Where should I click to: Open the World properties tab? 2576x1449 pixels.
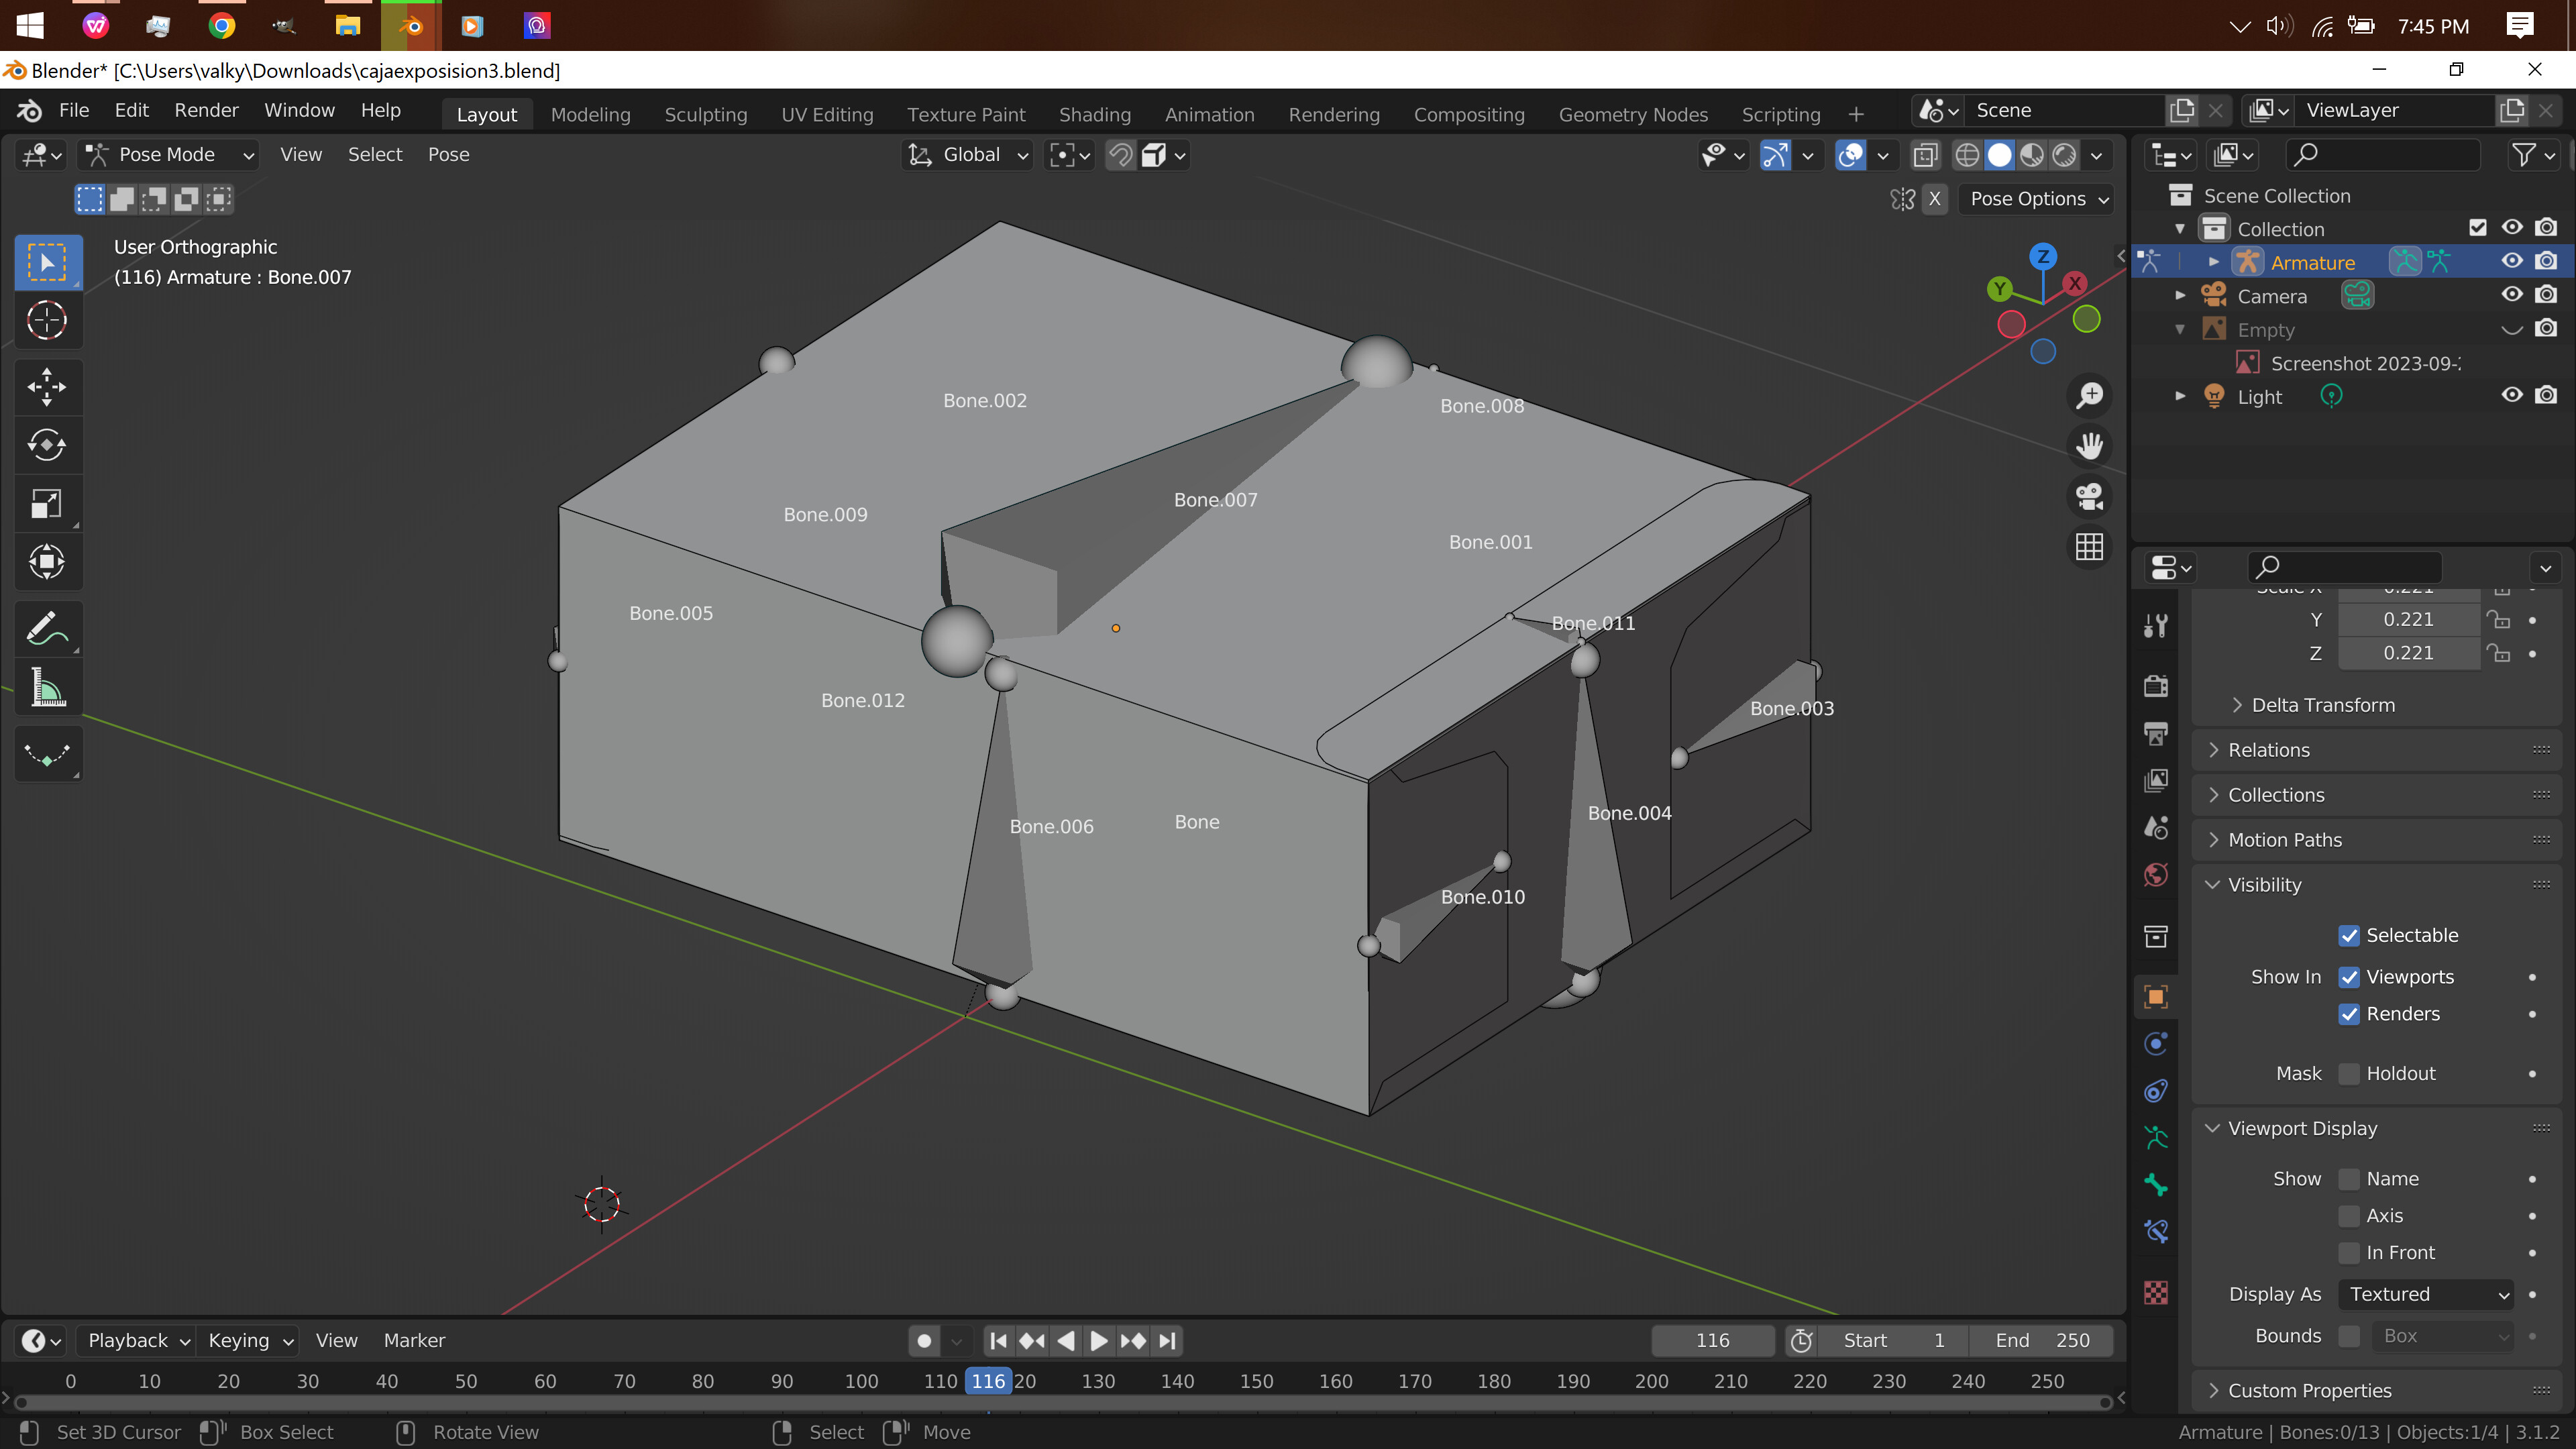2156,875
